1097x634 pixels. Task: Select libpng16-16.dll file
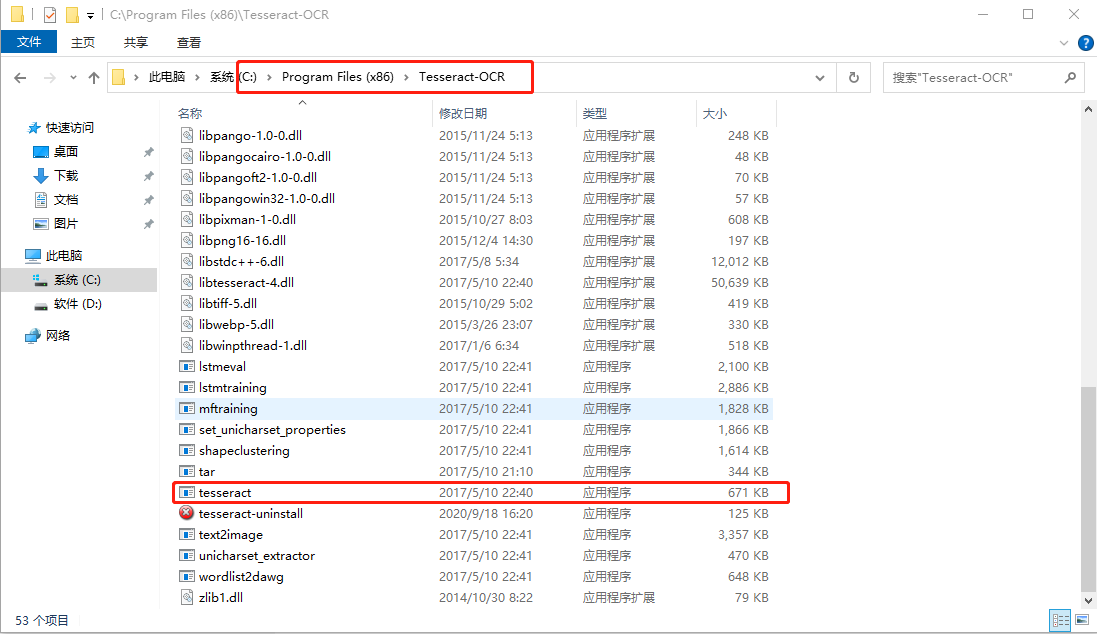(x=242, y=240)
